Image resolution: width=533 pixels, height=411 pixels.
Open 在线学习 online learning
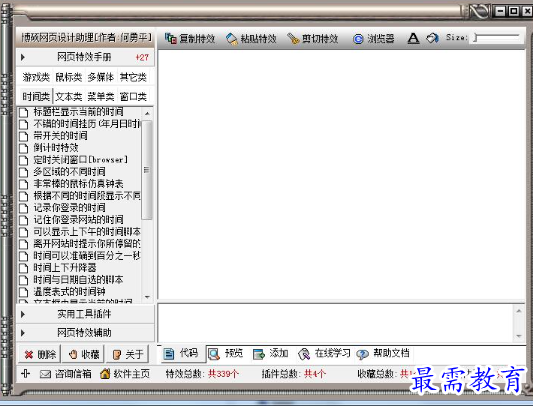click(x=324, y=354)
